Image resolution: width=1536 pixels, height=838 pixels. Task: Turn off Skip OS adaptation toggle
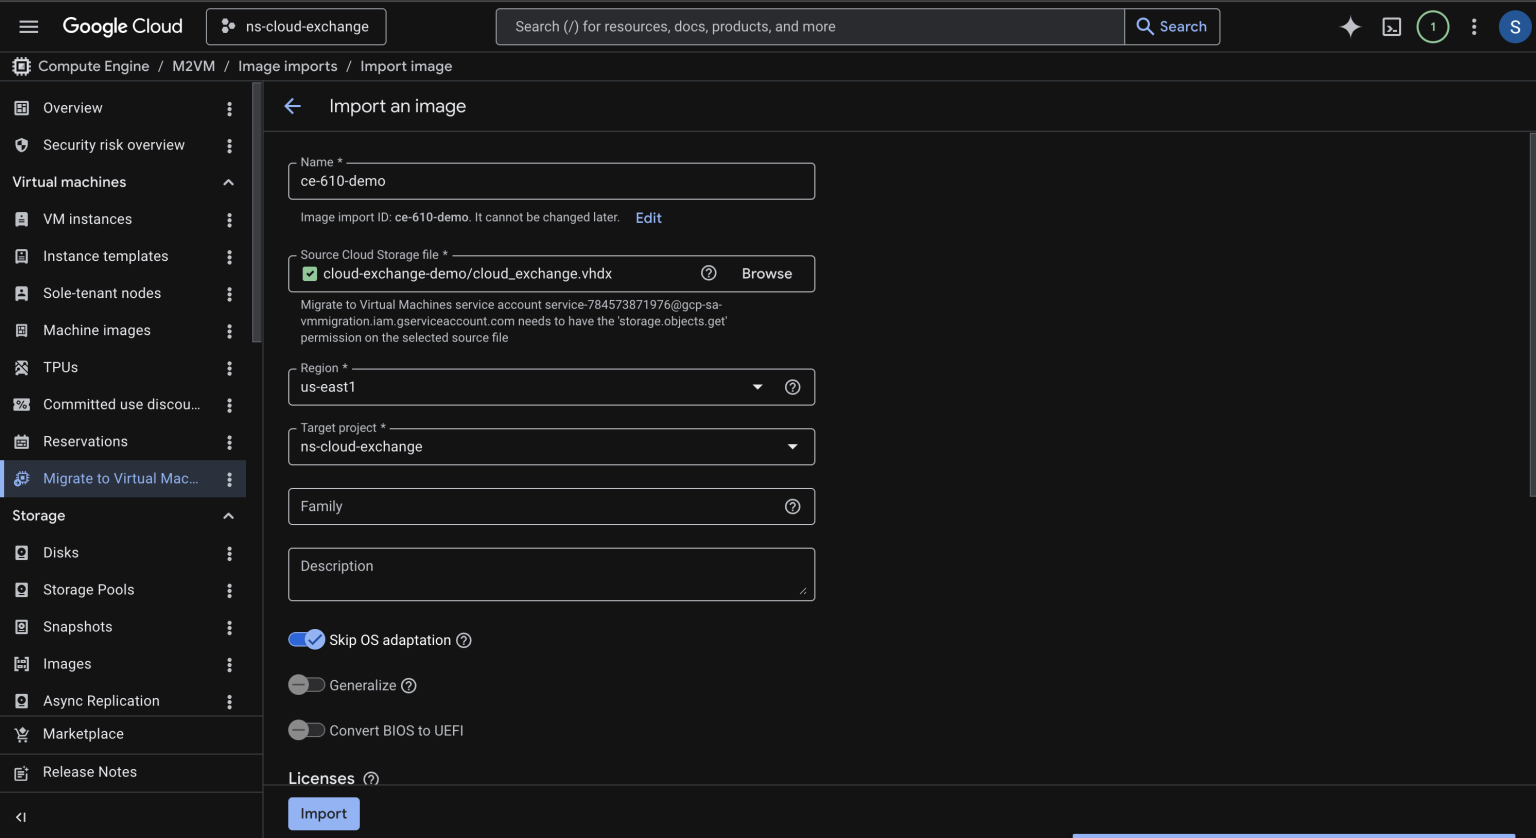click(x=307, y=640)
